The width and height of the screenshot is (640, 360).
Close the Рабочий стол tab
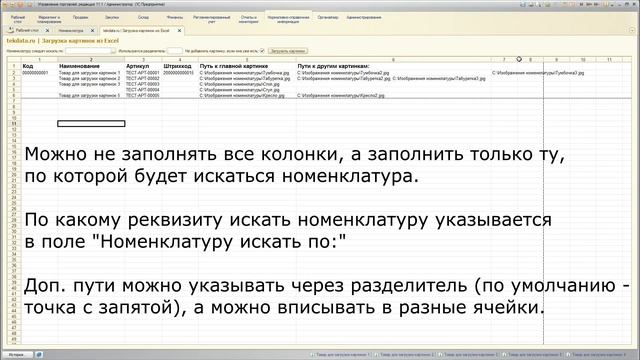tap(47, 31)
